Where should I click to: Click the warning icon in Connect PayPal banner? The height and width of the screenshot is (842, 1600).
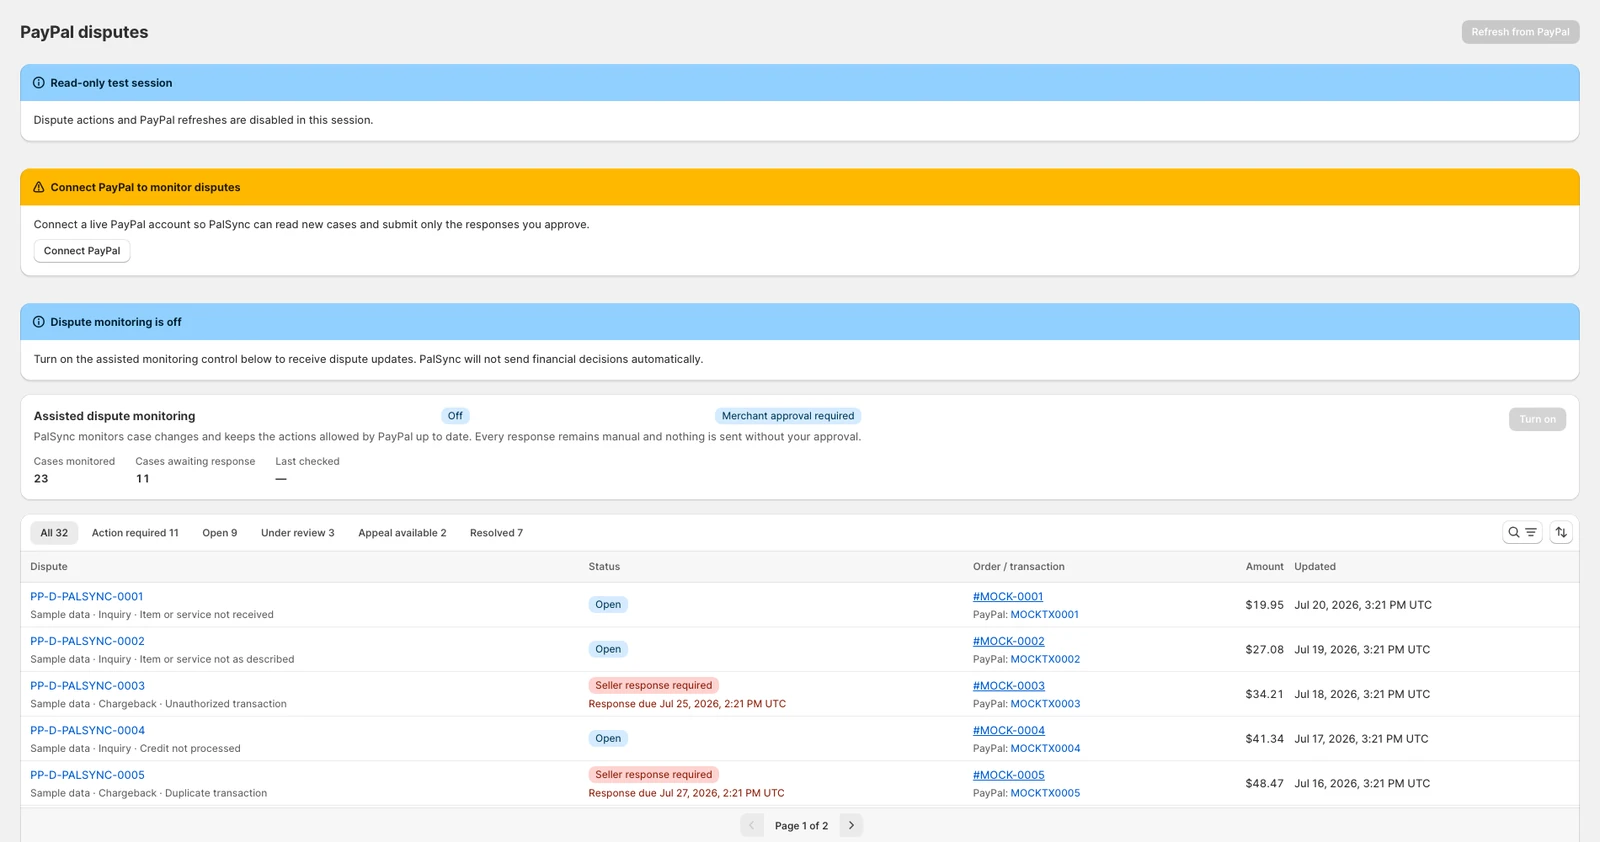click(x=39, y=187)
